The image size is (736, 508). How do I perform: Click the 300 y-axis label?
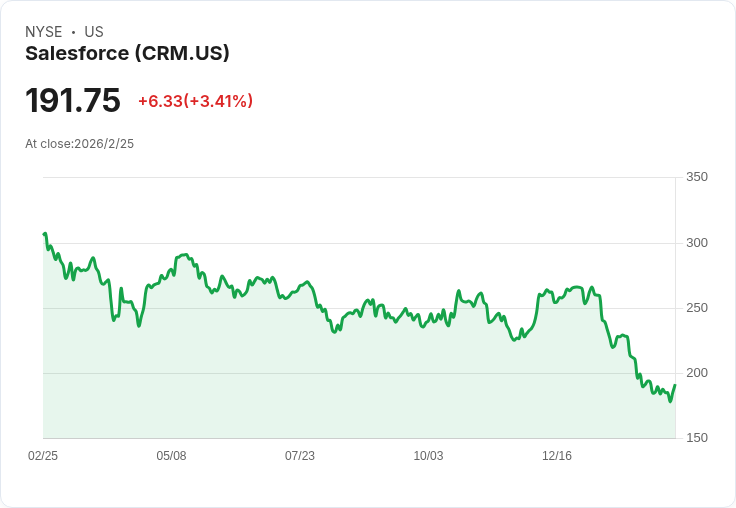[x=697, y=243]
